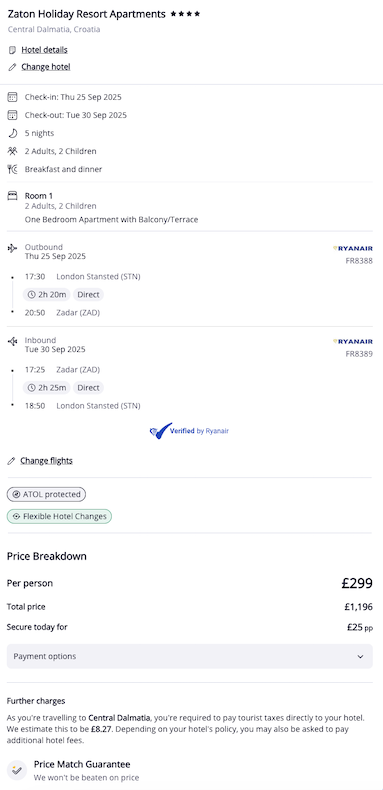Click the Change hotel link
This screenshot has width=383, height=790.
[x=46, y=67]
